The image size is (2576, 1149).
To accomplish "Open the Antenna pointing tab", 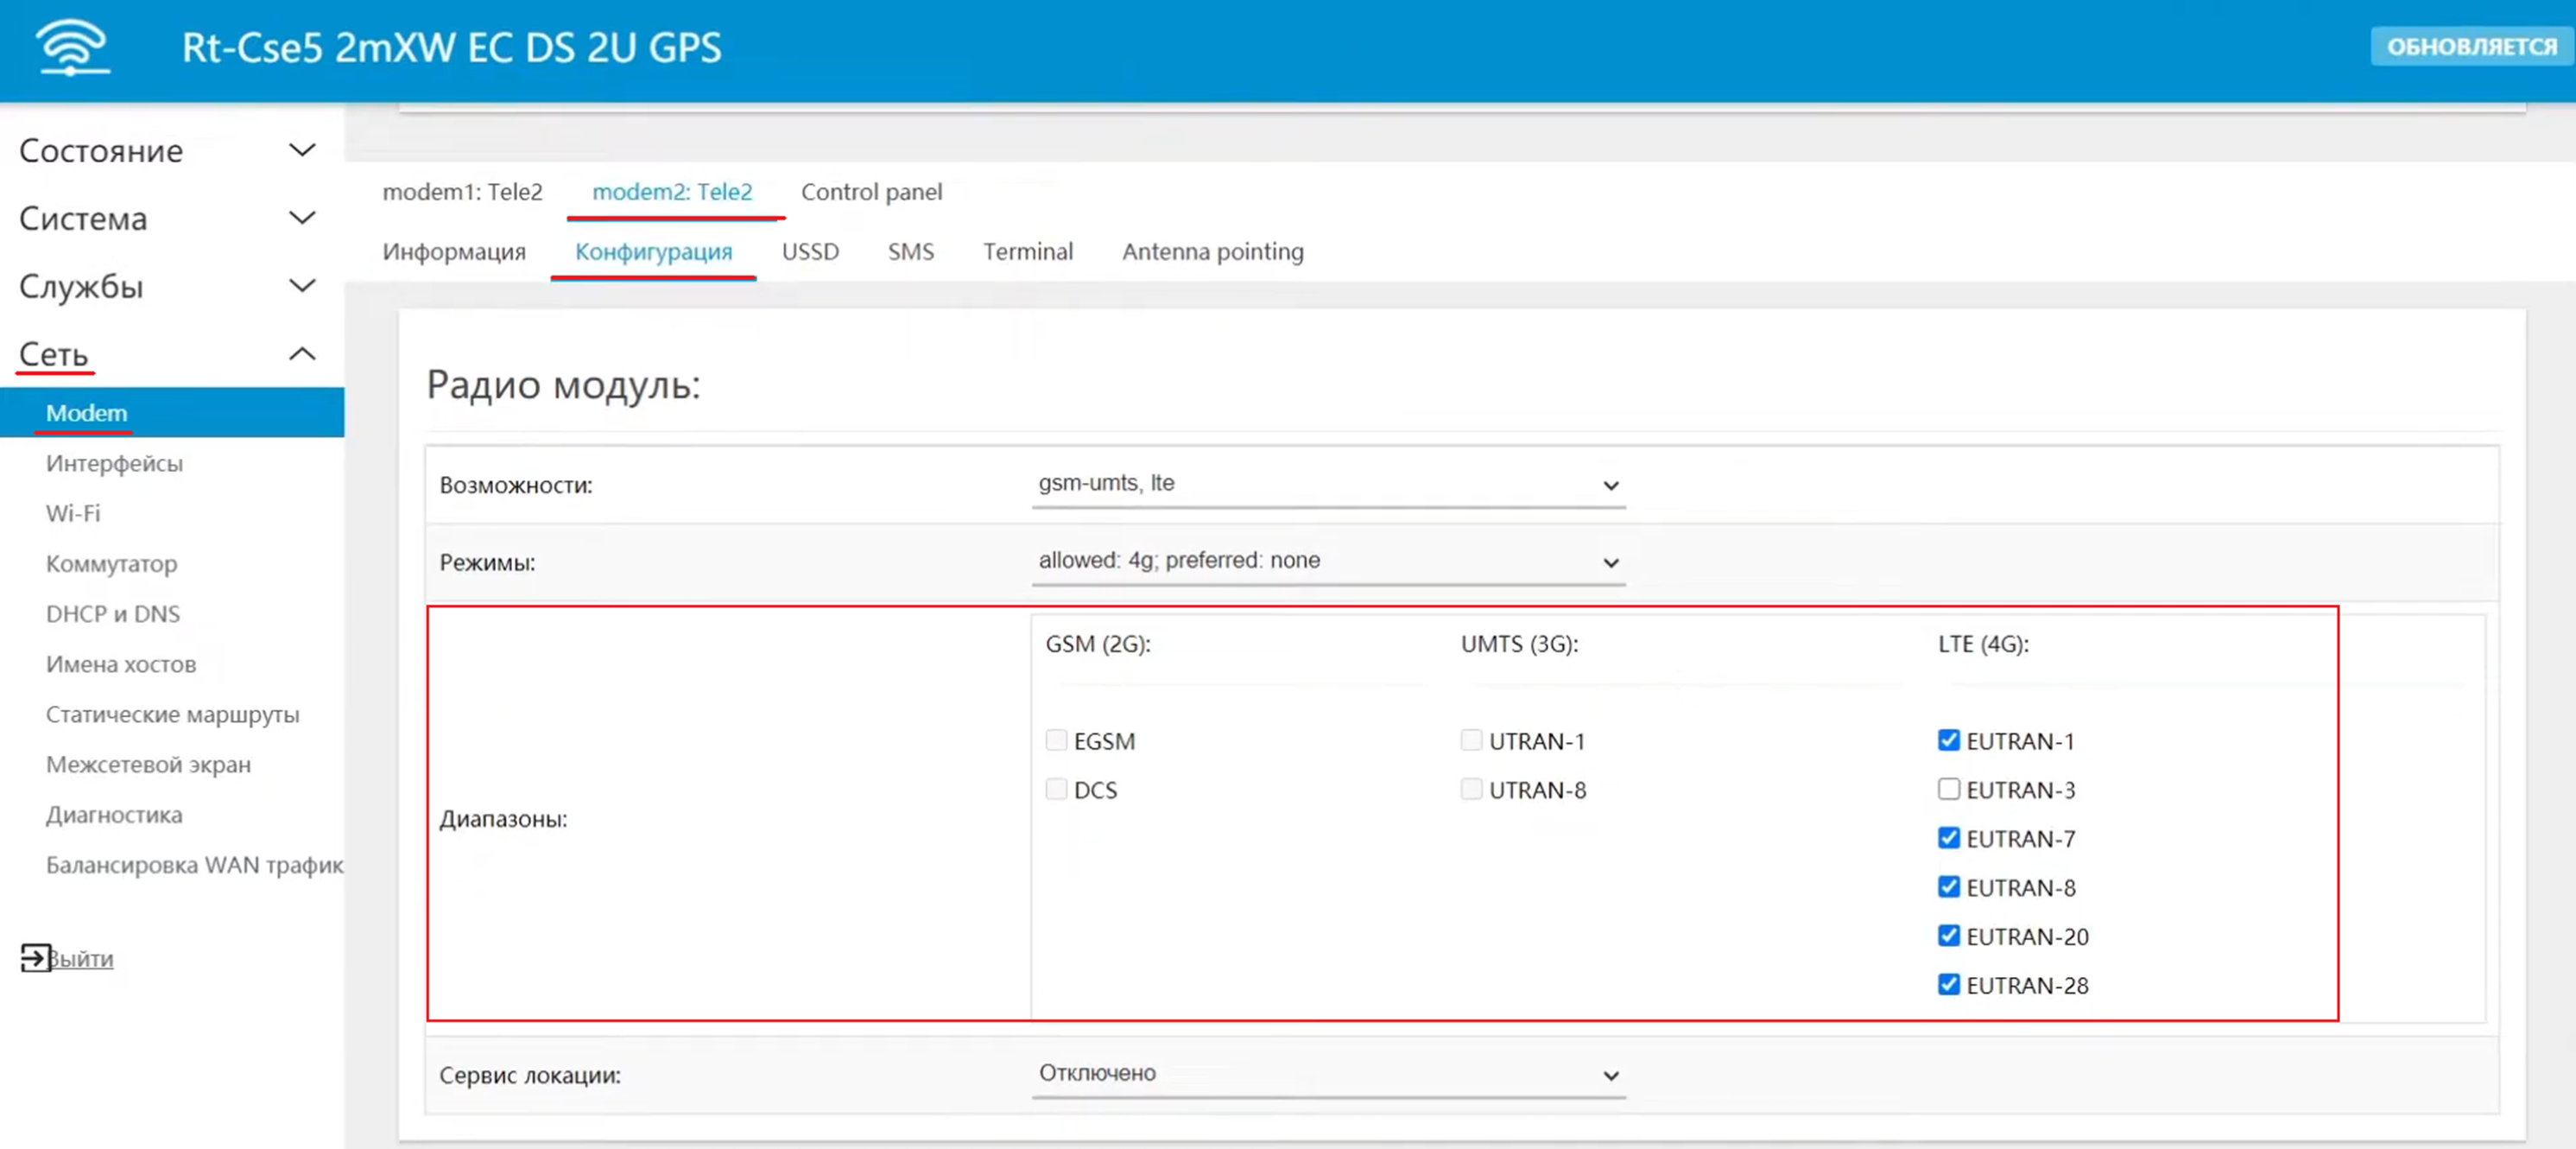I will point(1212,251).
